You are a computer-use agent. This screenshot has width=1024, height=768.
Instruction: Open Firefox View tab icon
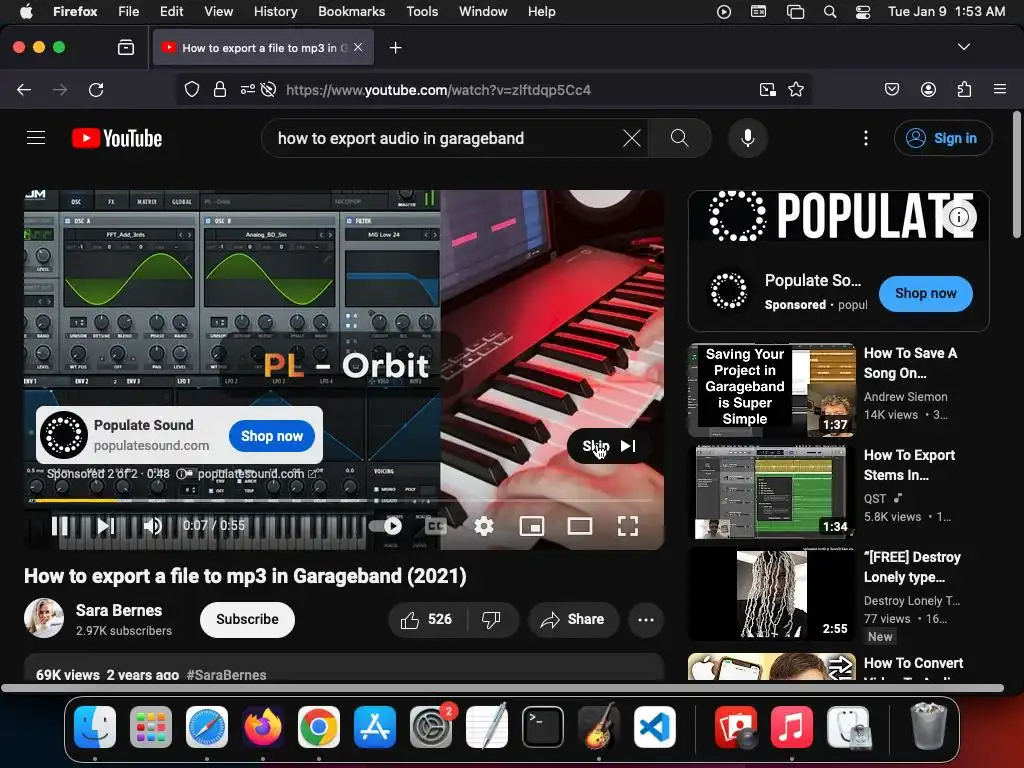[x=125, y=48]
